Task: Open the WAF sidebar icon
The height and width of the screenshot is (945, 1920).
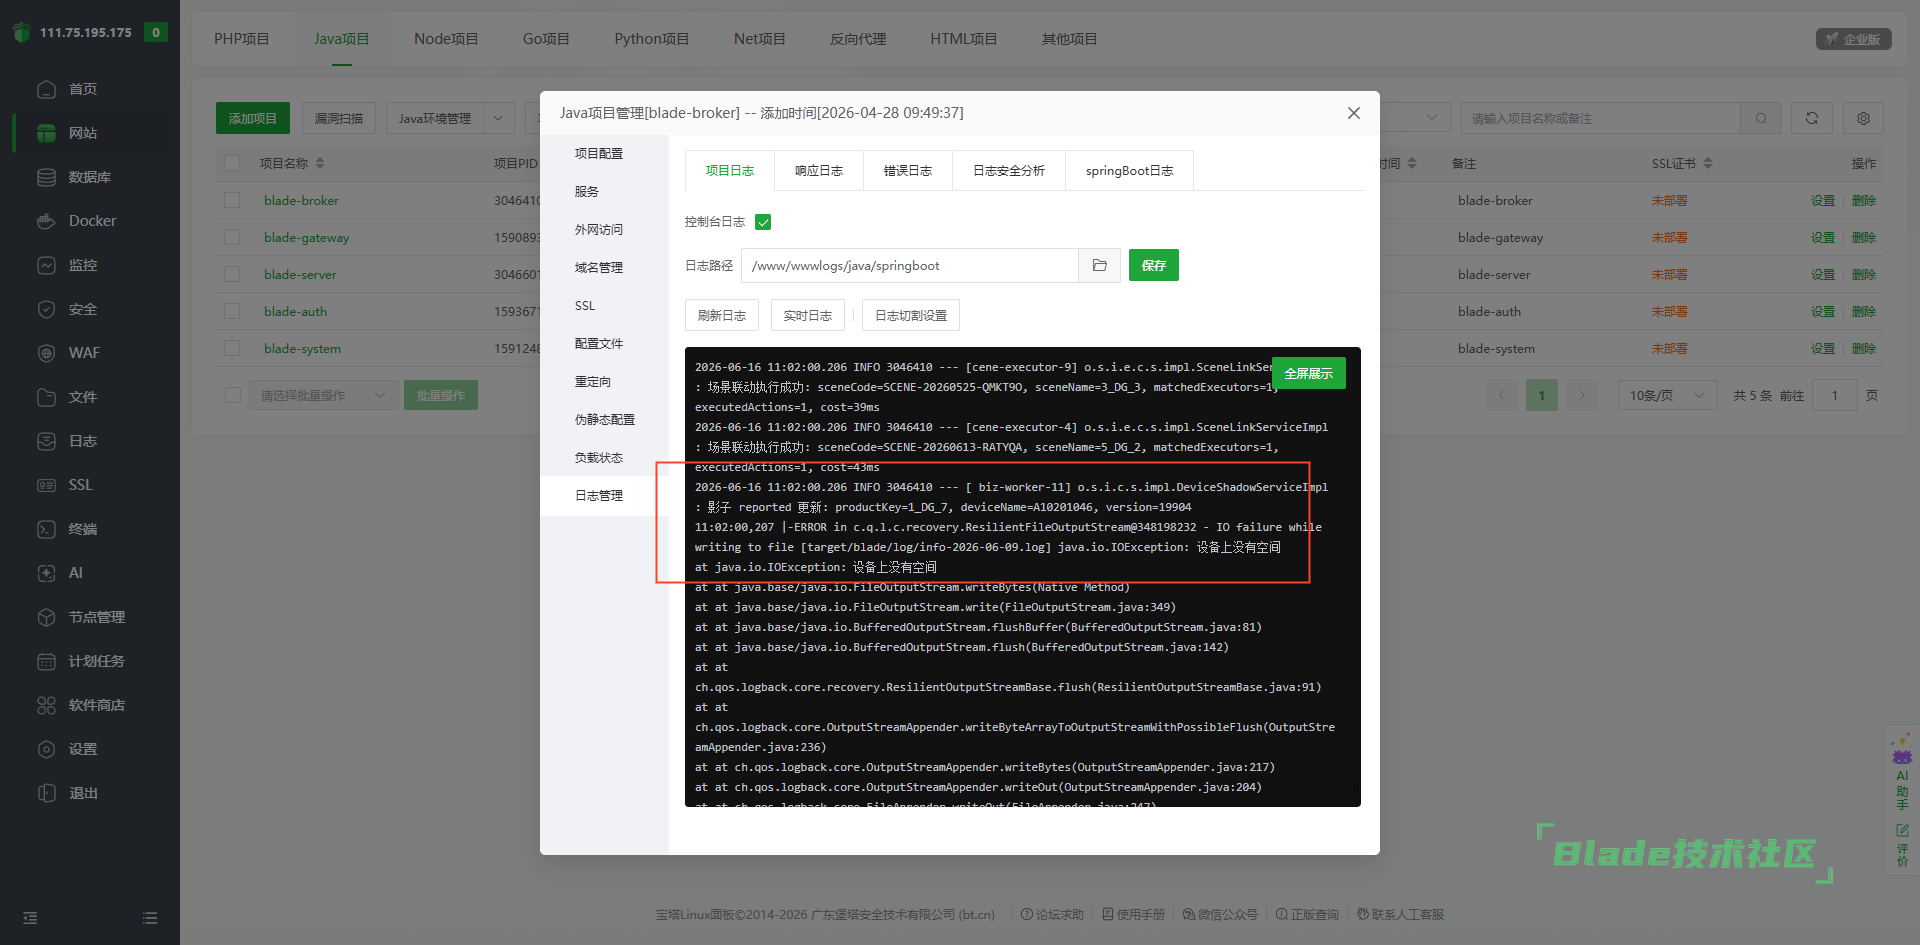Action: [x=46, y=353]
